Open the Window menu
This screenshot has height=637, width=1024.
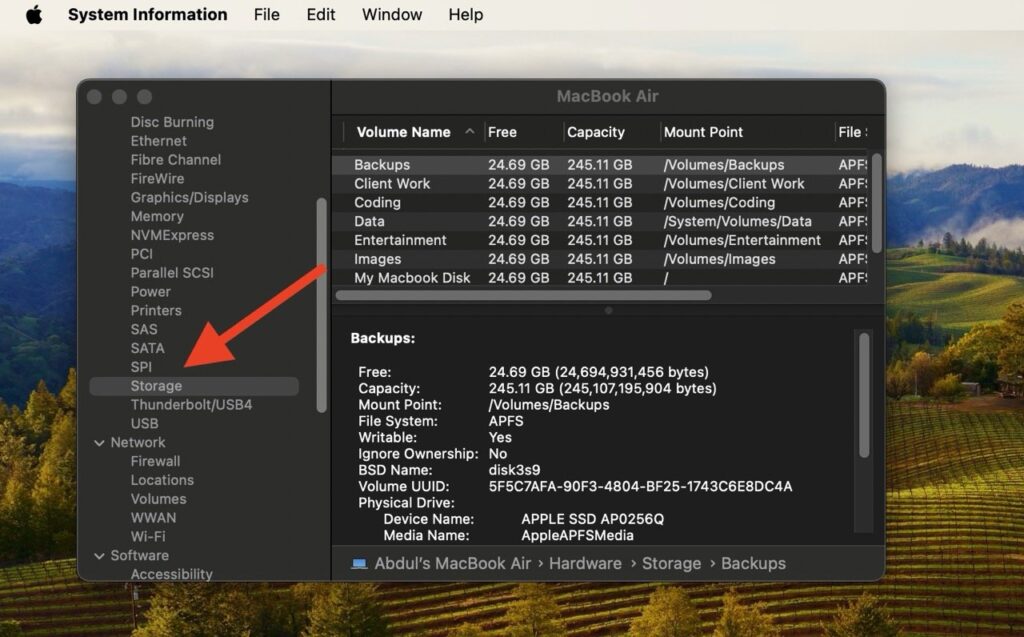(392, 15)
